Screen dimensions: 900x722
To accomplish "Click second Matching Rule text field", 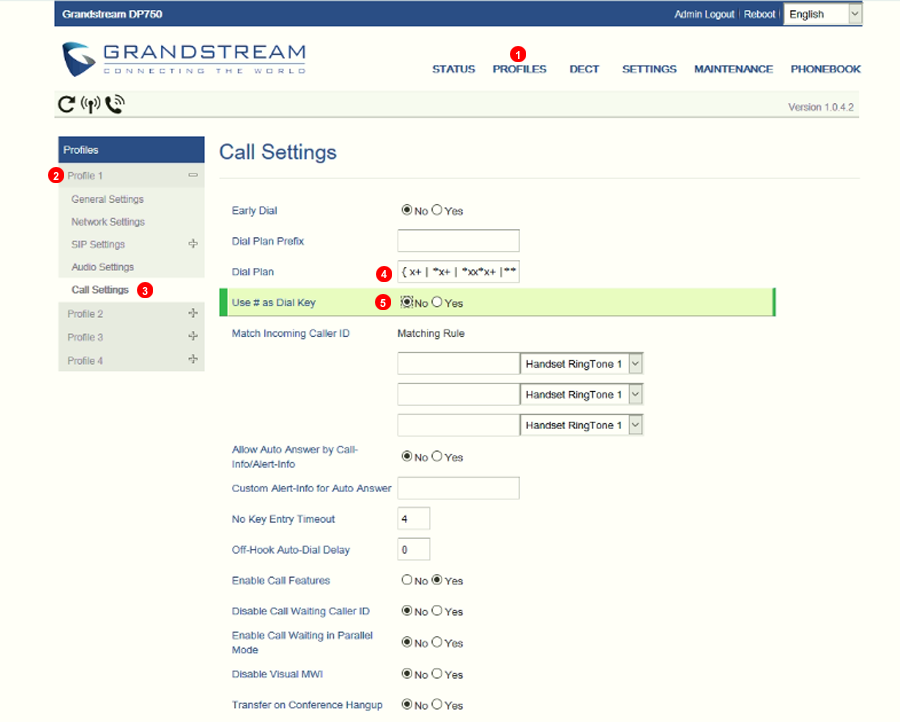I will coord(459,394).
